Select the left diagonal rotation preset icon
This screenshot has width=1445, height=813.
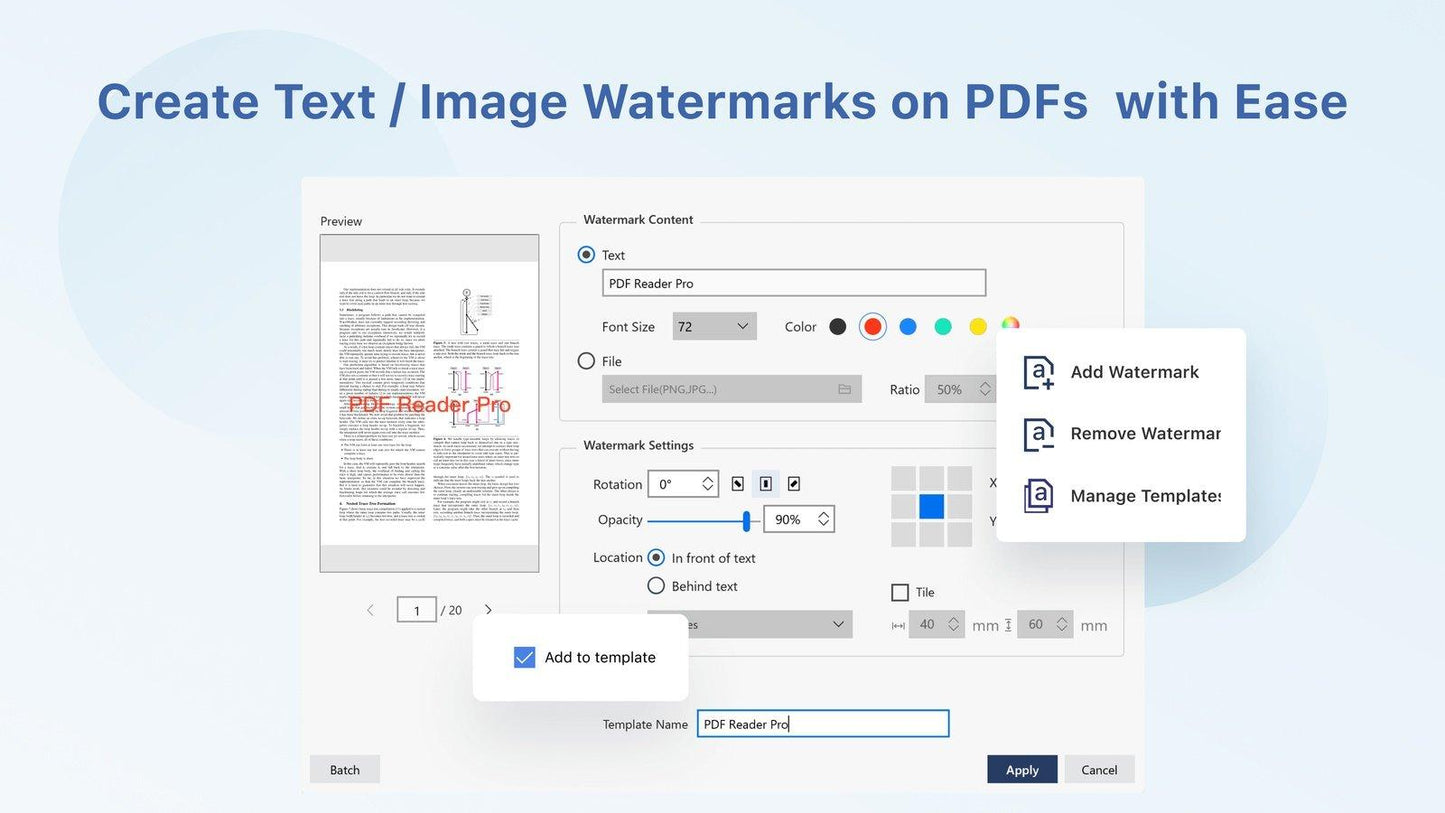click(738, 483)
